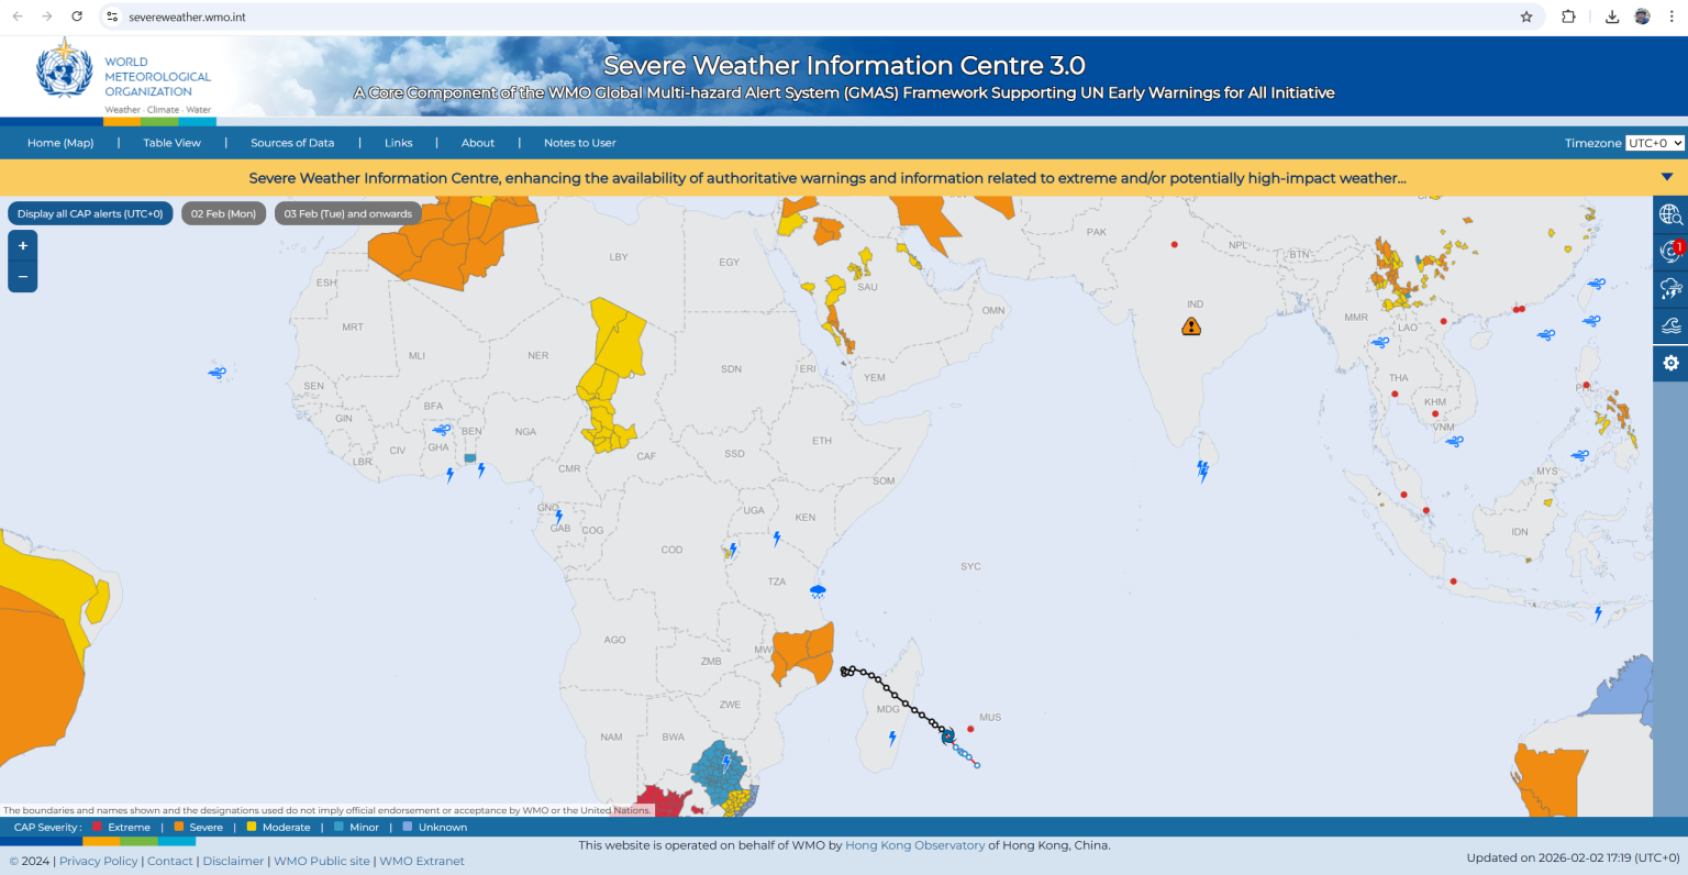Viewport: 1688px width, 875px height.
Task: Click the orange Severe severity swatch
Action: 179,827
